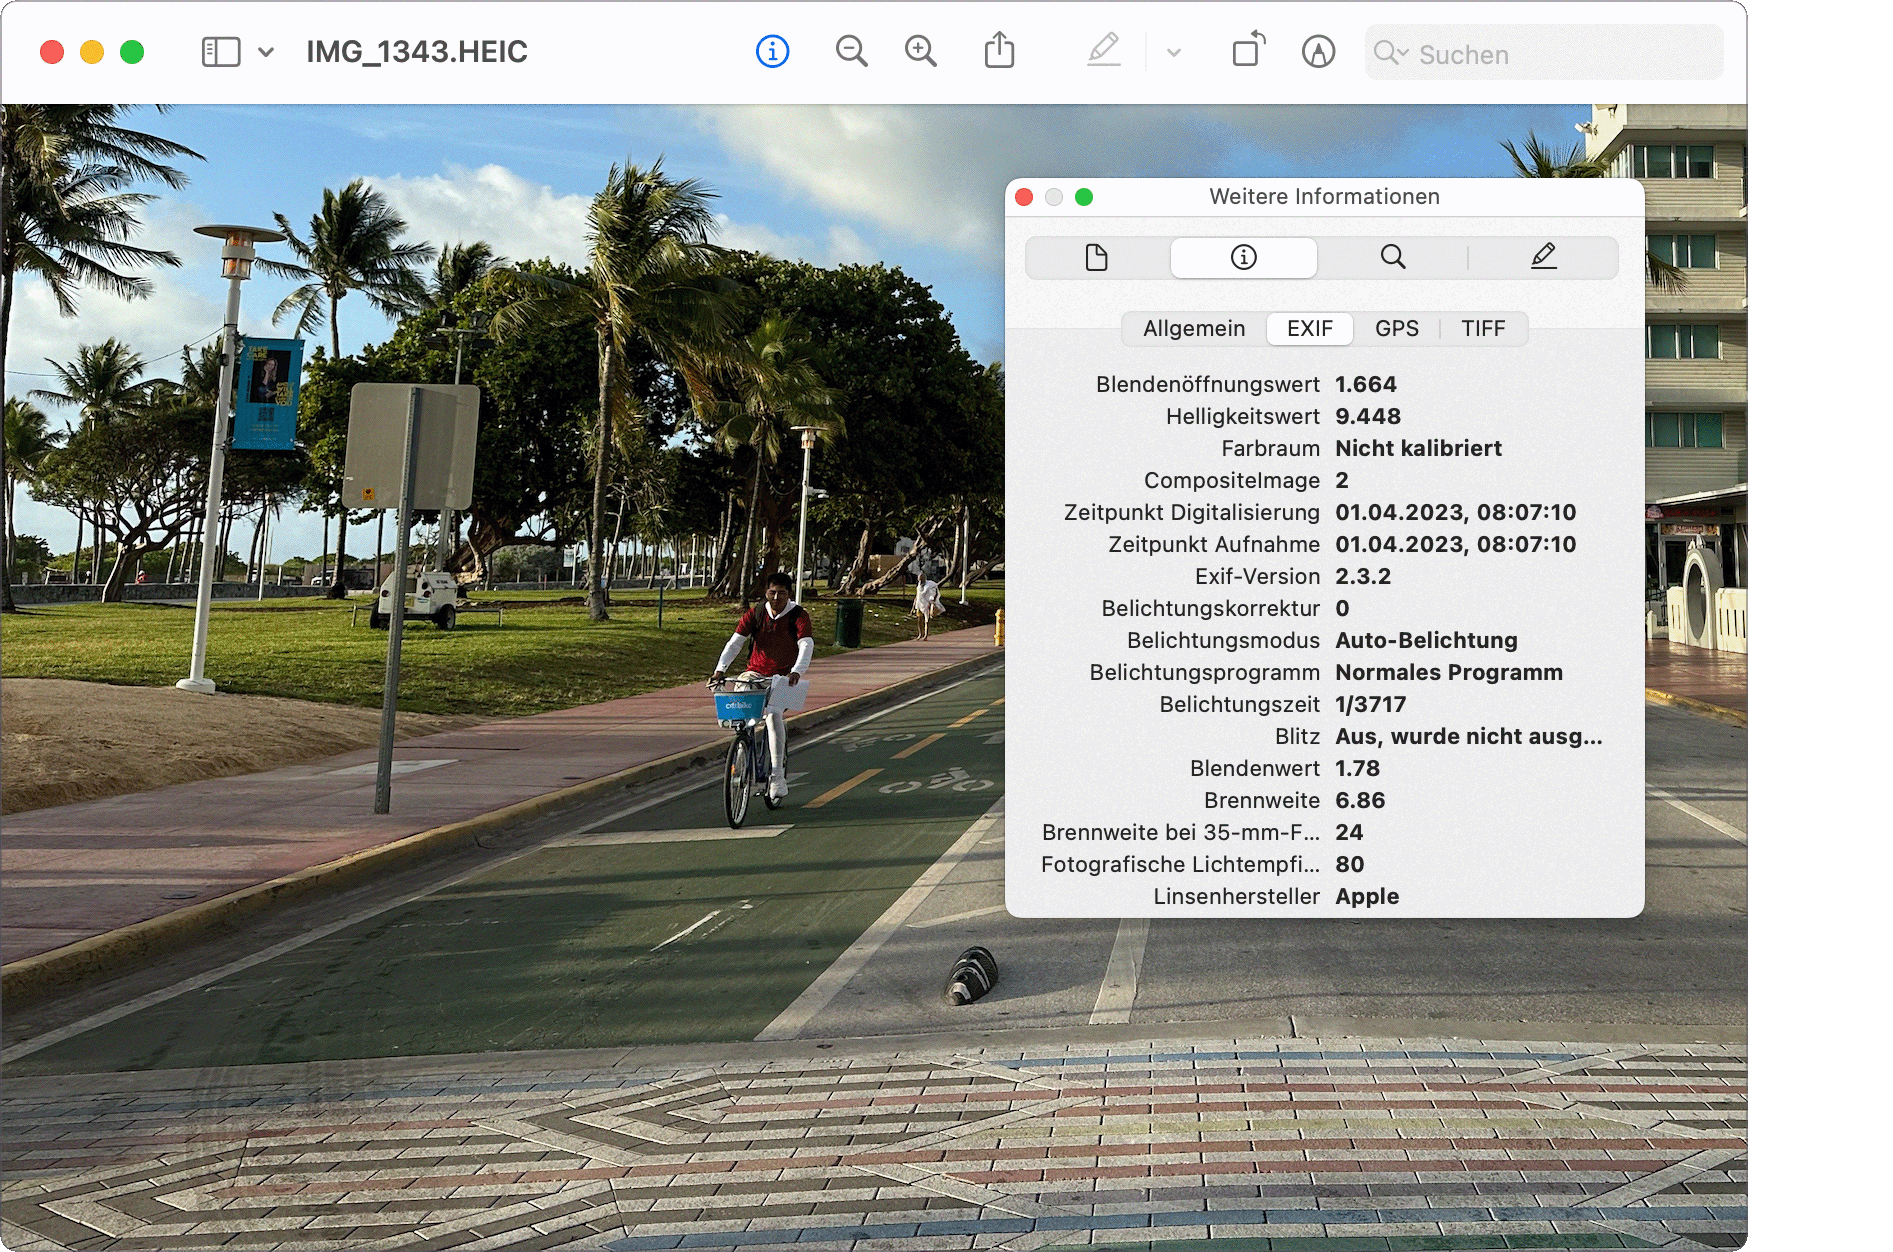The width and height of the screenshot is (1893, 1252).
Task: Click the Brennweite value 6.86
Action: (1360, 801)
